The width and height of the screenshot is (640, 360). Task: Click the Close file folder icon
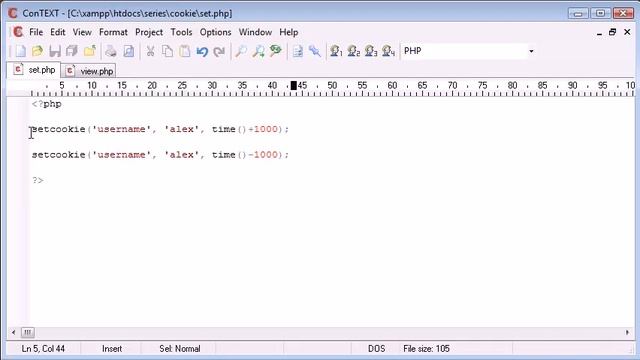[x=89, y=51]
